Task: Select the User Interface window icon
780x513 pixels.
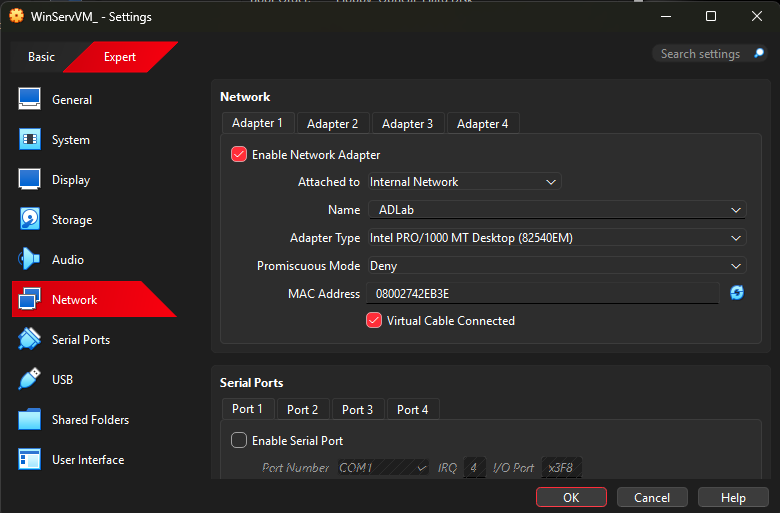Action: (29, 459)
